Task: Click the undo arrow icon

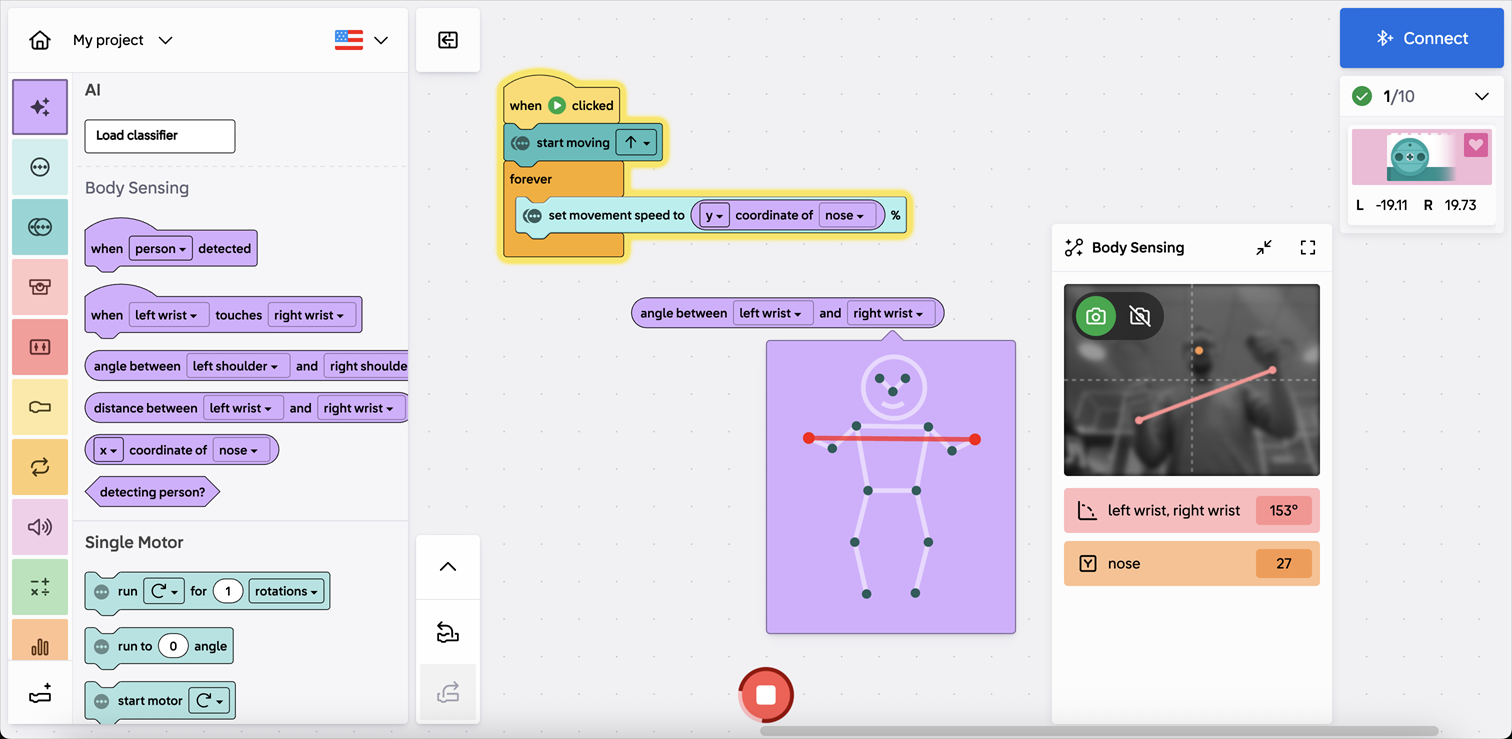Action: click(448, 633)
